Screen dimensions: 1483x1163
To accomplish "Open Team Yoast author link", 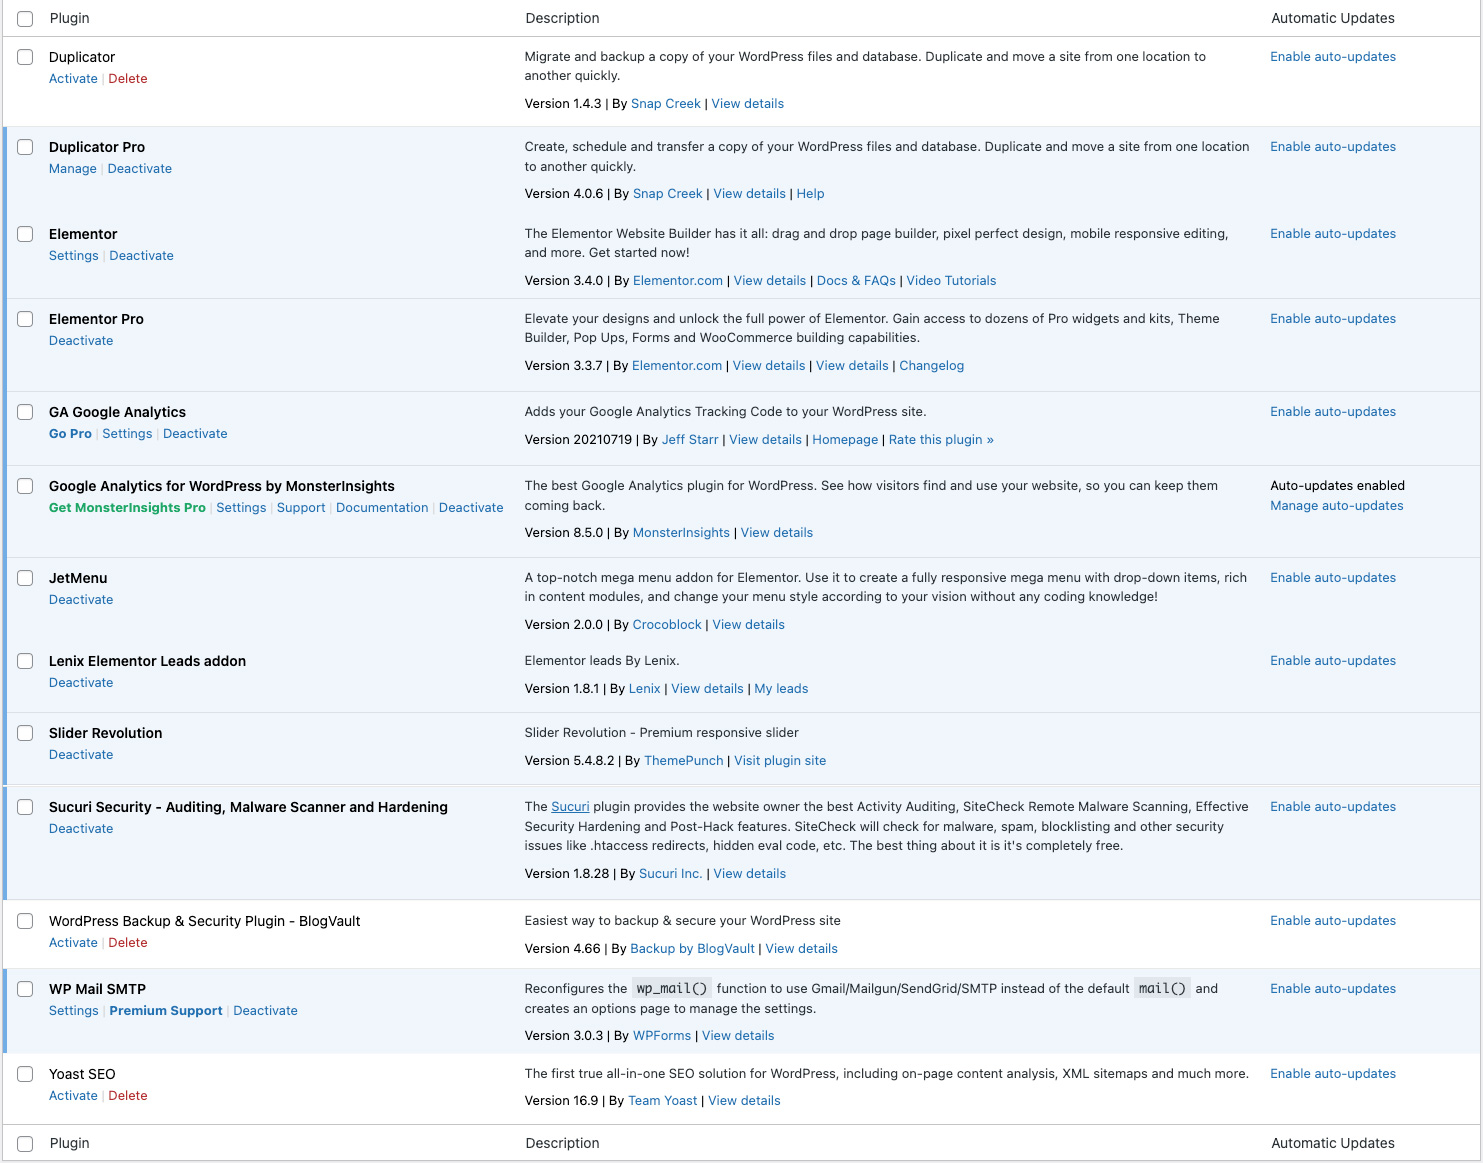I will pyautogui.click(x=663, y=1101).
